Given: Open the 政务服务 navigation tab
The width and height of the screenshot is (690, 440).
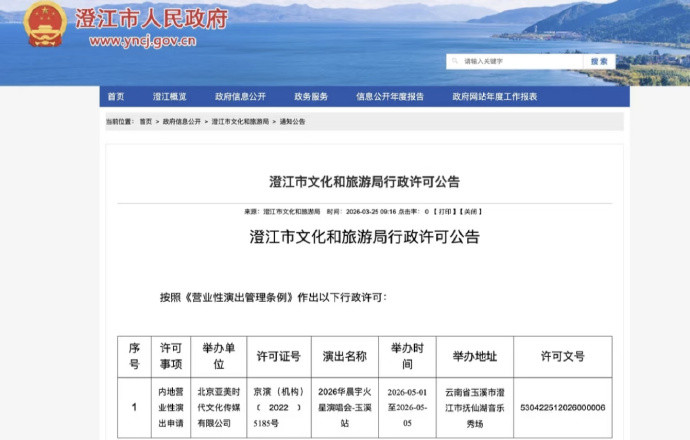Looking at the screenshot, I should point(311,97).
